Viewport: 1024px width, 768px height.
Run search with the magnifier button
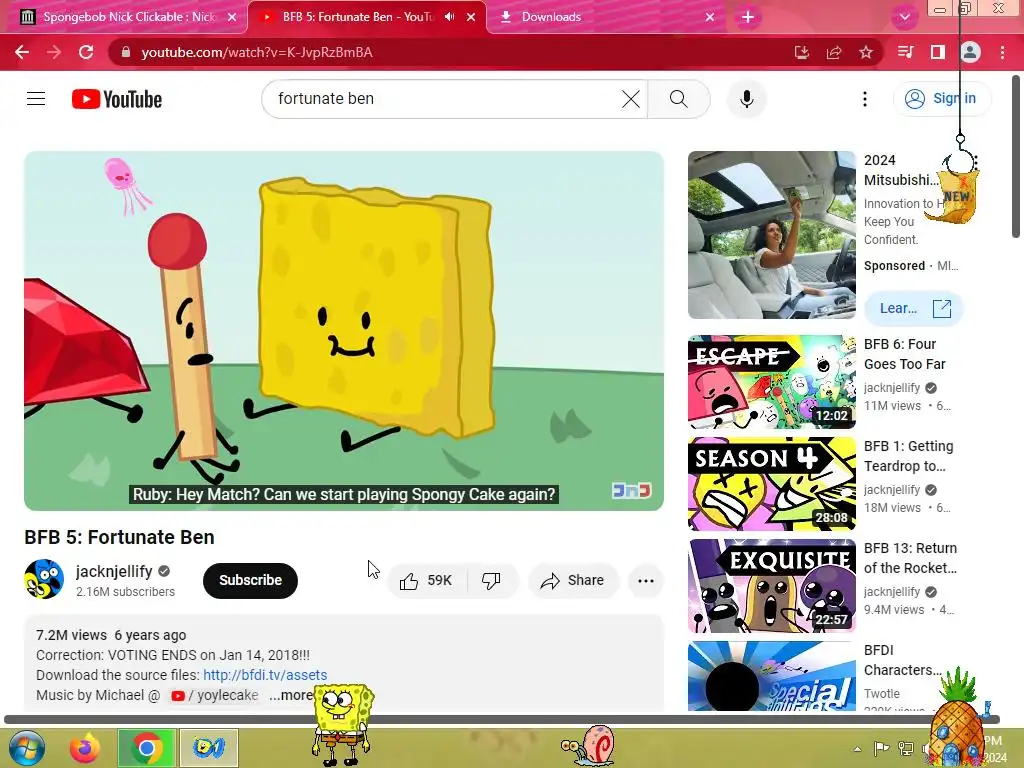coord(679,99)
